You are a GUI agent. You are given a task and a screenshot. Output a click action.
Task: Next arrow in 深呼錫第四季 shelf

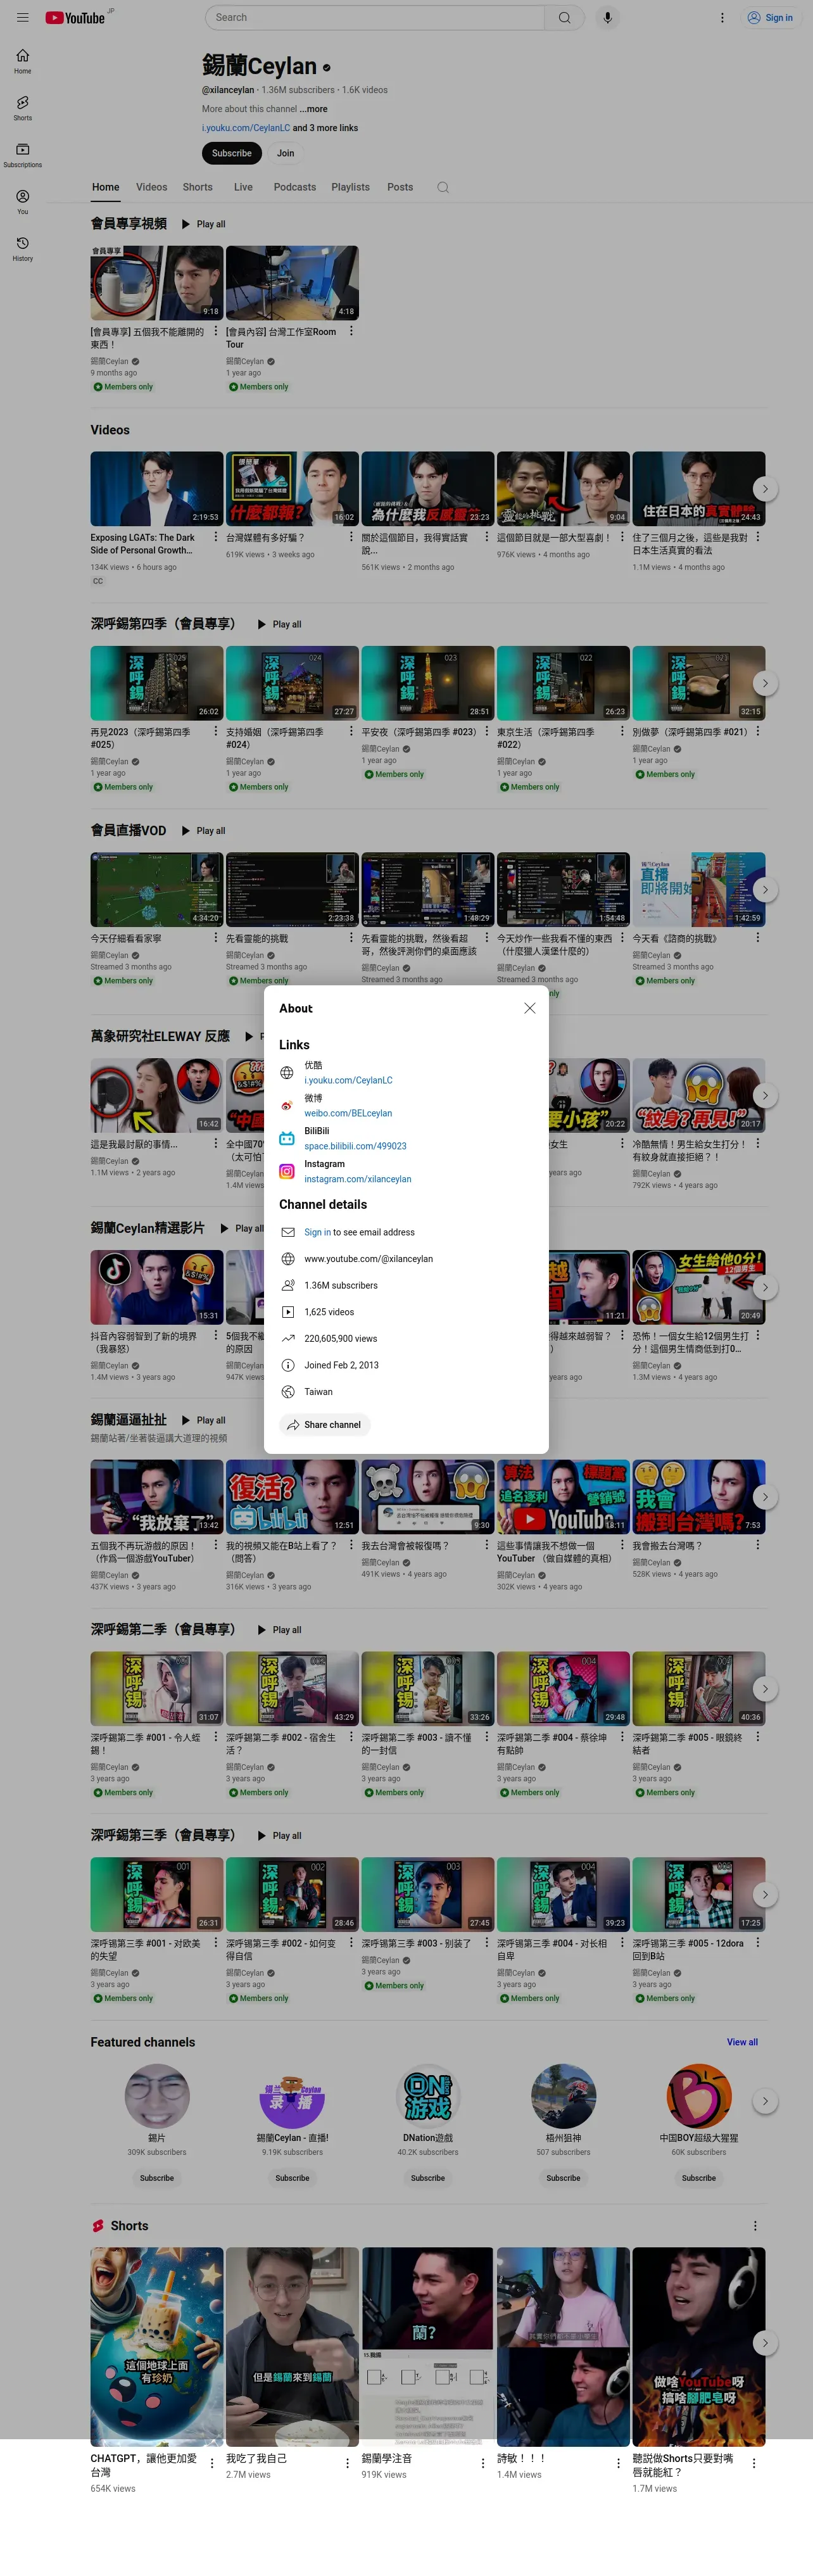[765, 683]
